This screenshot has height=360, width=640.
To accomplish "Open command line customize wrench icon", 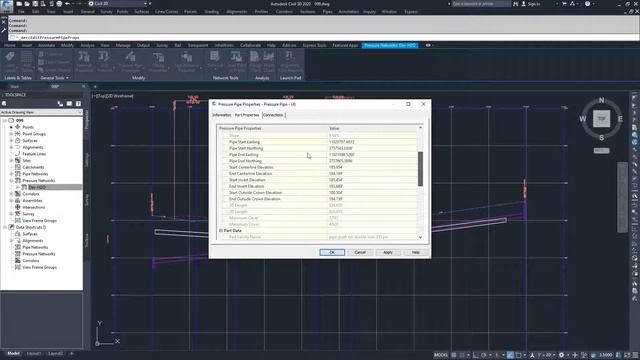I will (4, 30).
